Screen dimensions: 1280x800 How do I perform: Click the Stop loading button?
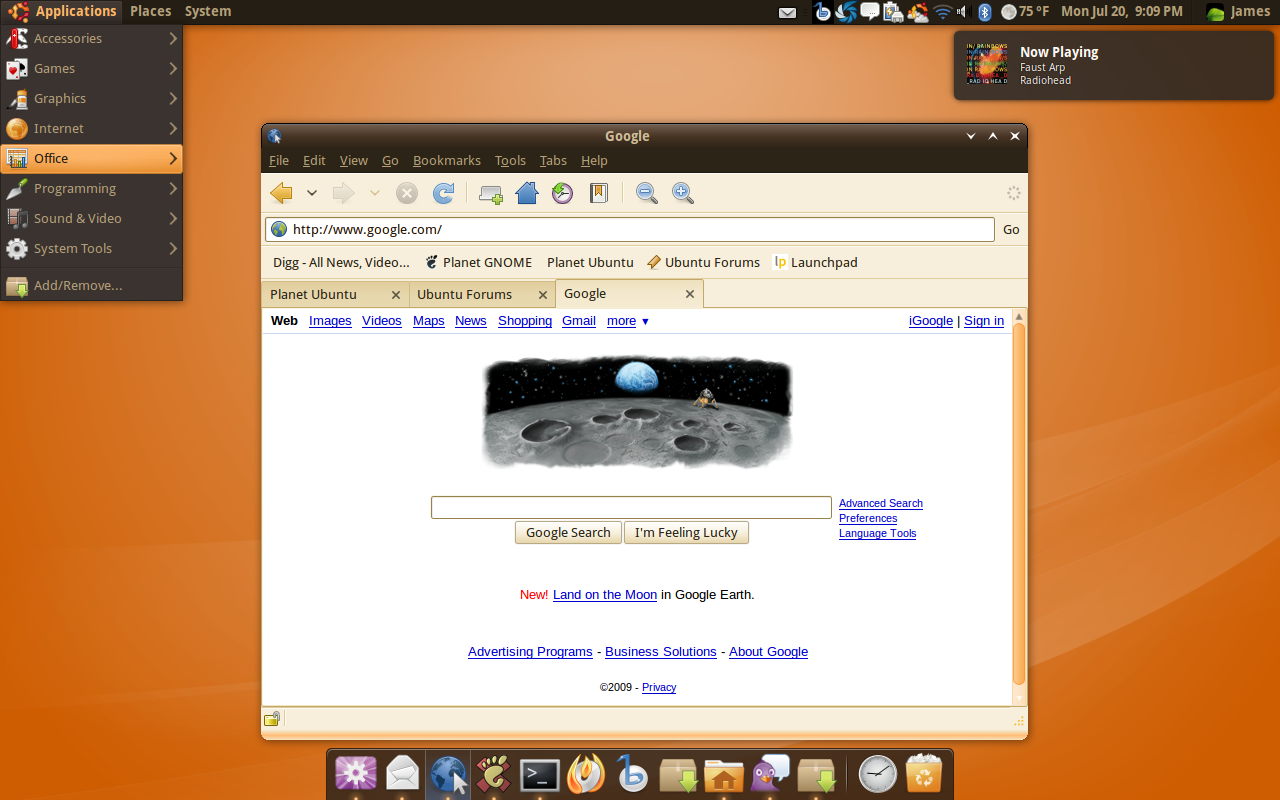click(x=406, y=193)
